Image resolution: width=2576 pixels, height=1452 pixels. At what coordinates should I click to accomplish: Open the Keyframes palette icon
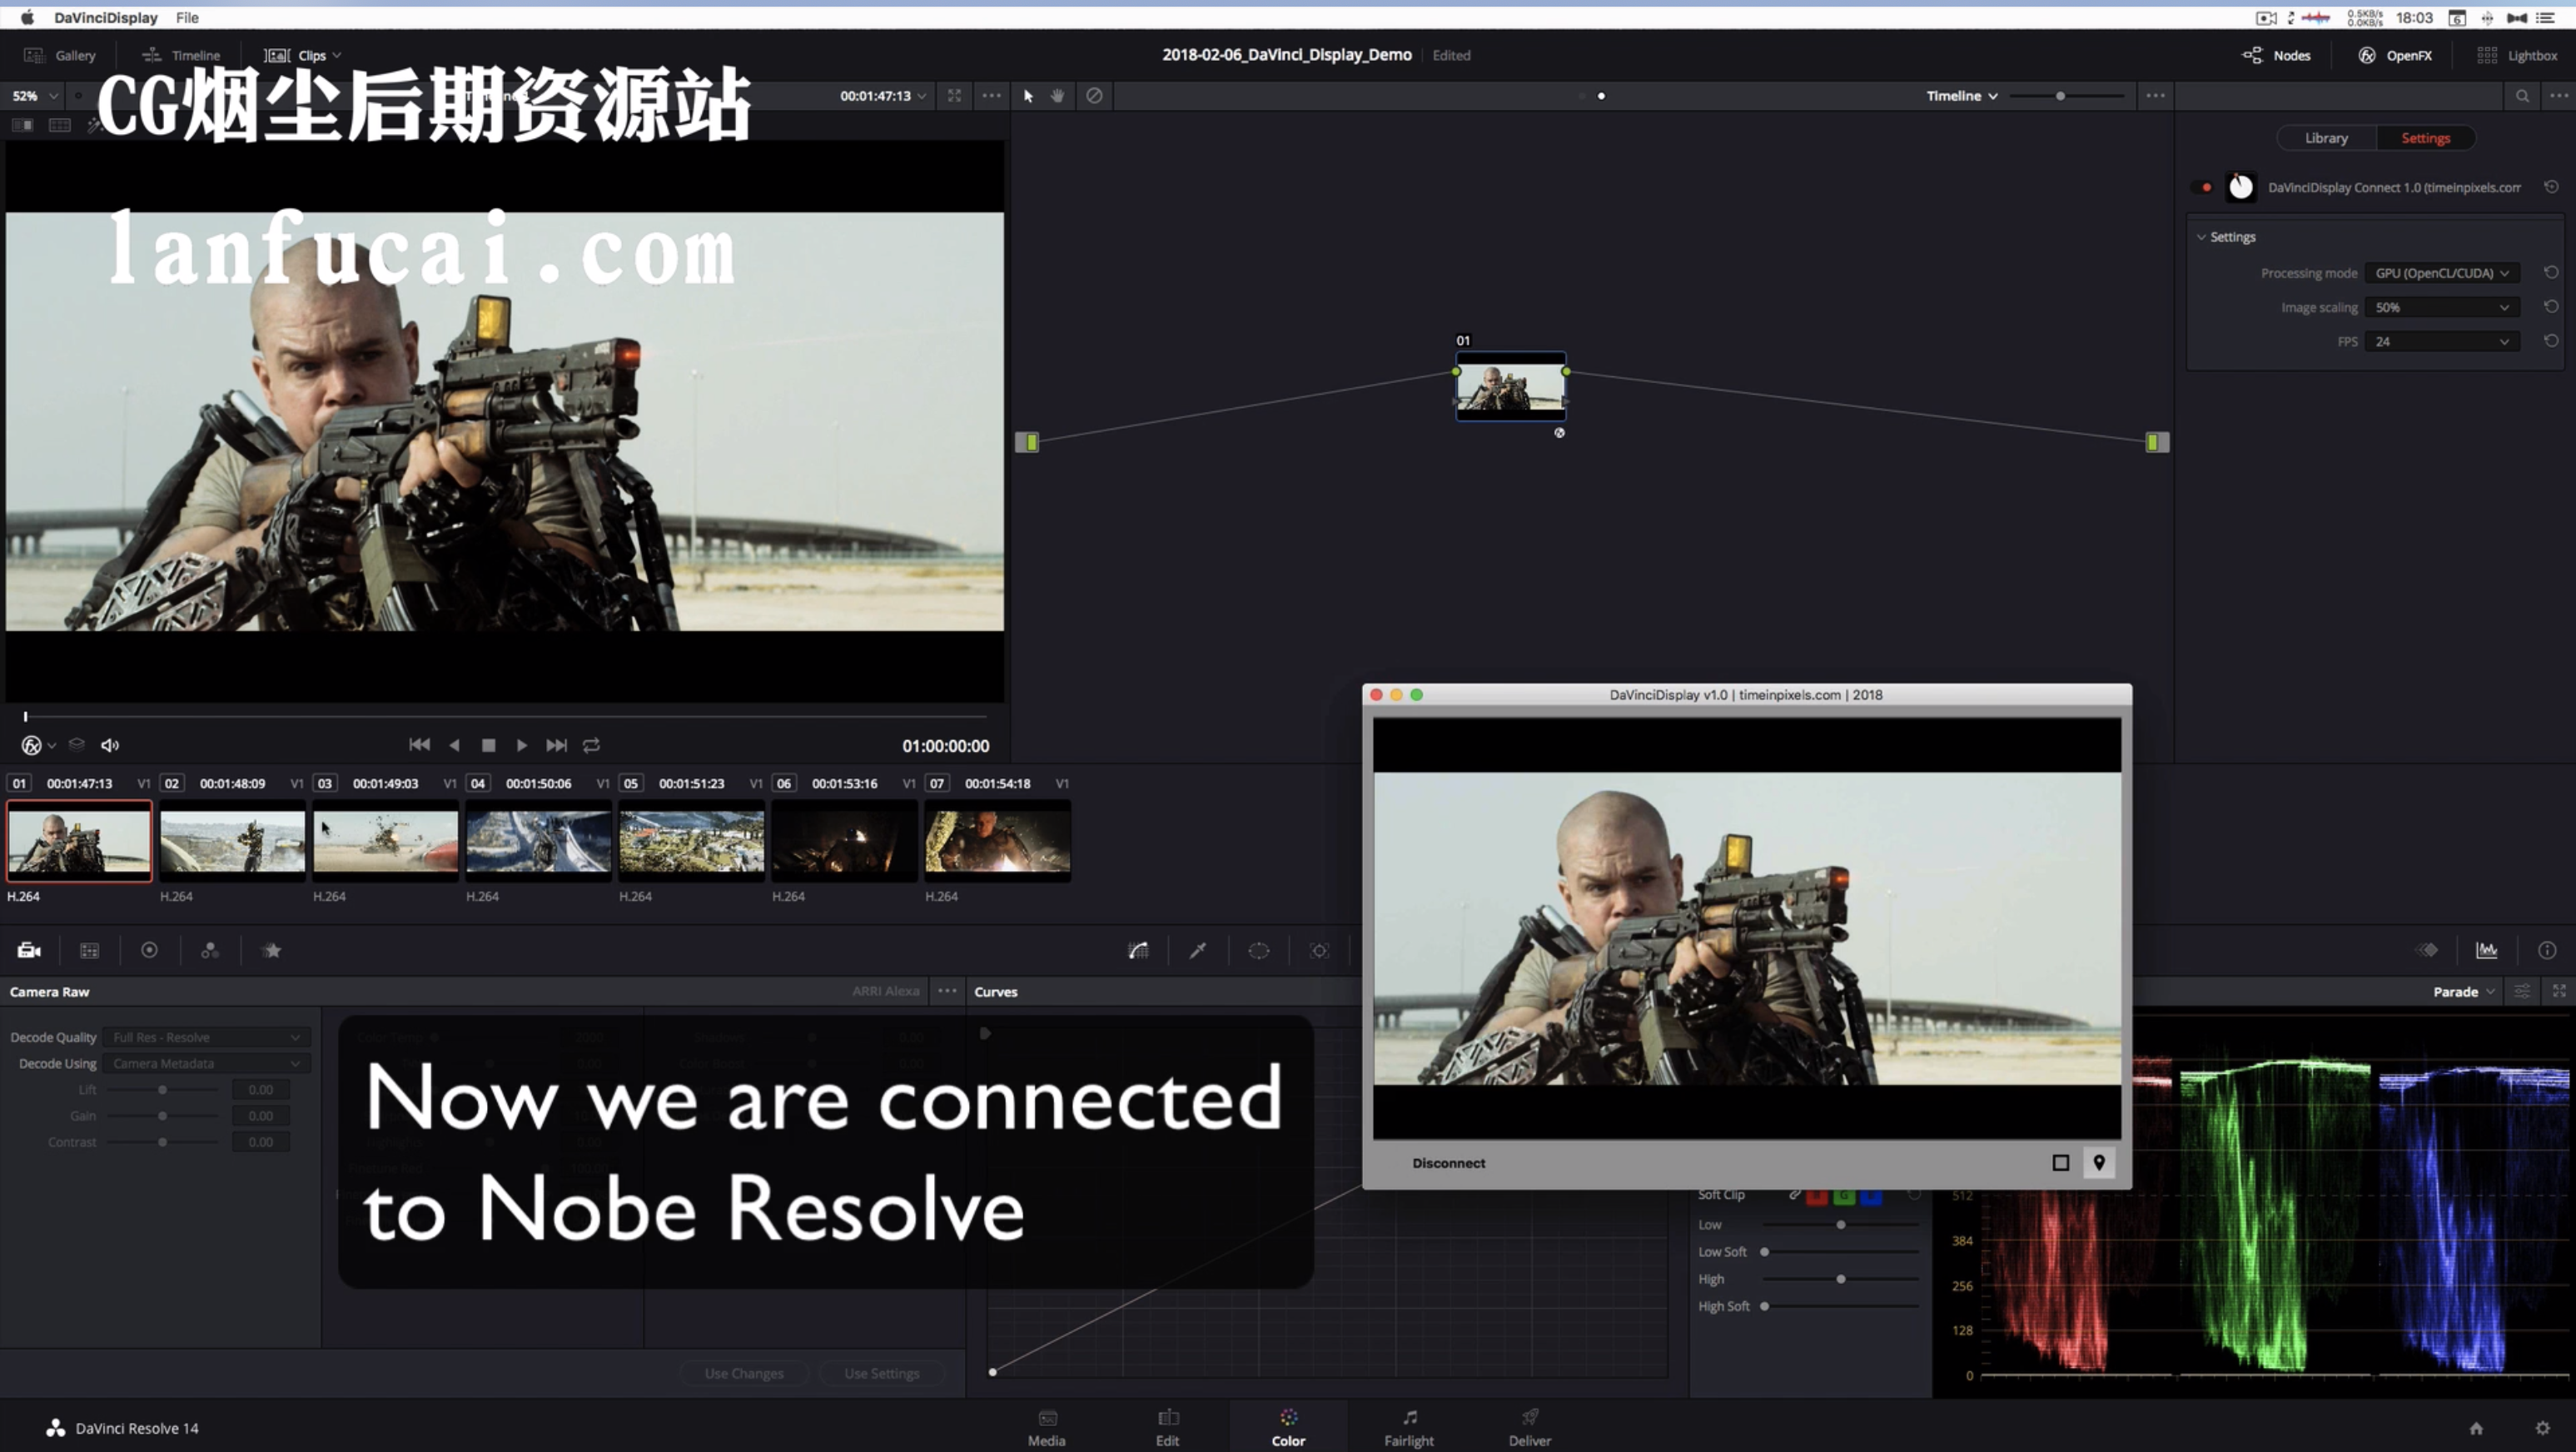2427,950
